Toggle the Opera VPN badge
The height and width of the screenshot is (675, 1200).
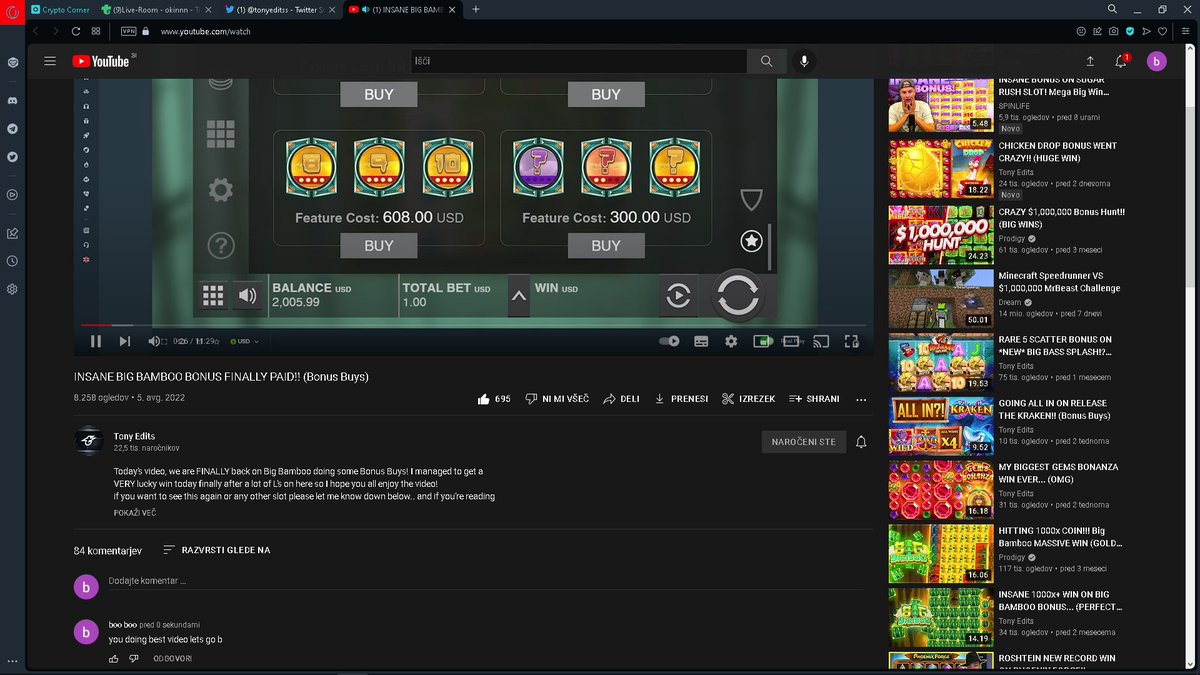click(128, 31)
